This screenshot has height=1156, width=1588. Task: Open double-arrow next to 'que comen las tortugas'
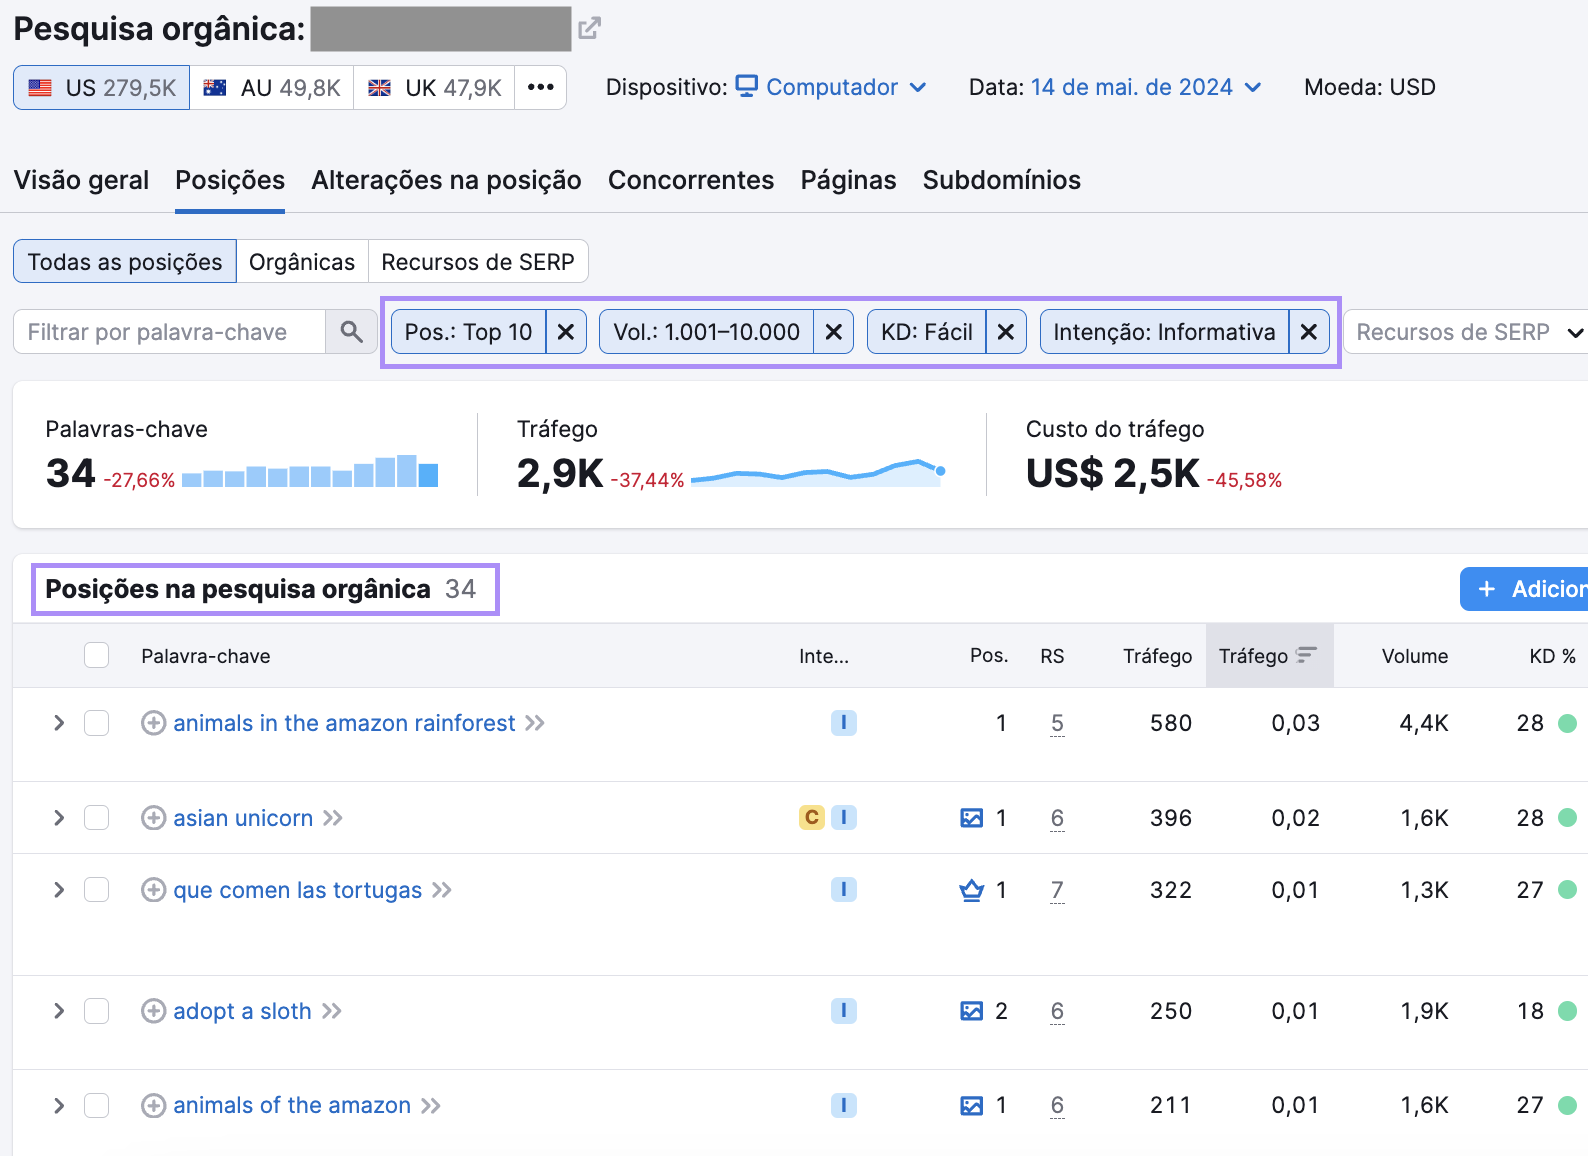(442, 890)
